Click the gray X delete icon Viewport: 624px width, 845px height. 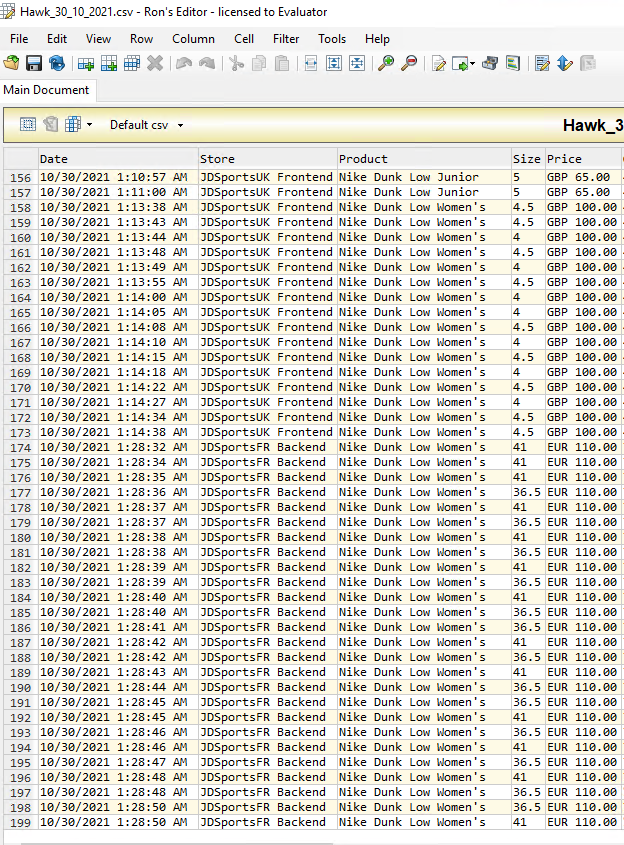[155, 64]
